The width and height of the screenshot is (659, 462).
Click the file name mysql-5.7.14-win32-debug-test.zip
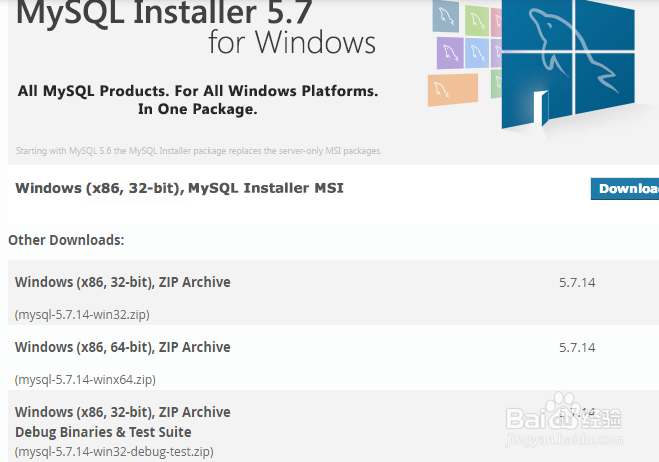point(114,451)
